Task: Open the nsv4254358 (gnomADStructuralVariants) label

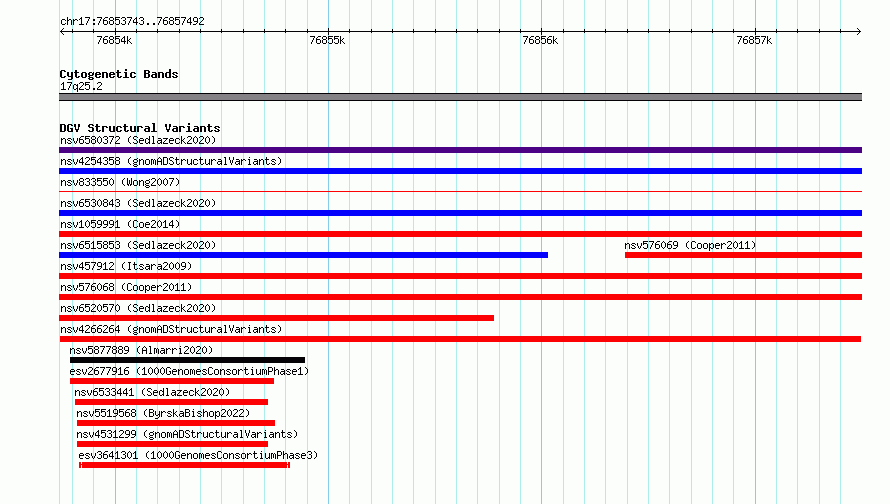Action: (171, 161)
